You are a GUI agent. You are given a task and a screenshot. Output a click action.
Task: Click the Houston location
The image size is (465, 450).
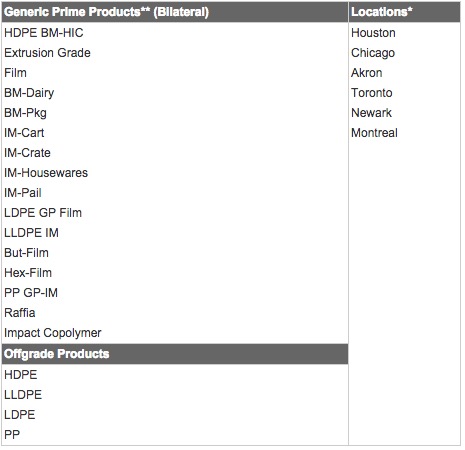pyautogui.click(x=373, y=33)
